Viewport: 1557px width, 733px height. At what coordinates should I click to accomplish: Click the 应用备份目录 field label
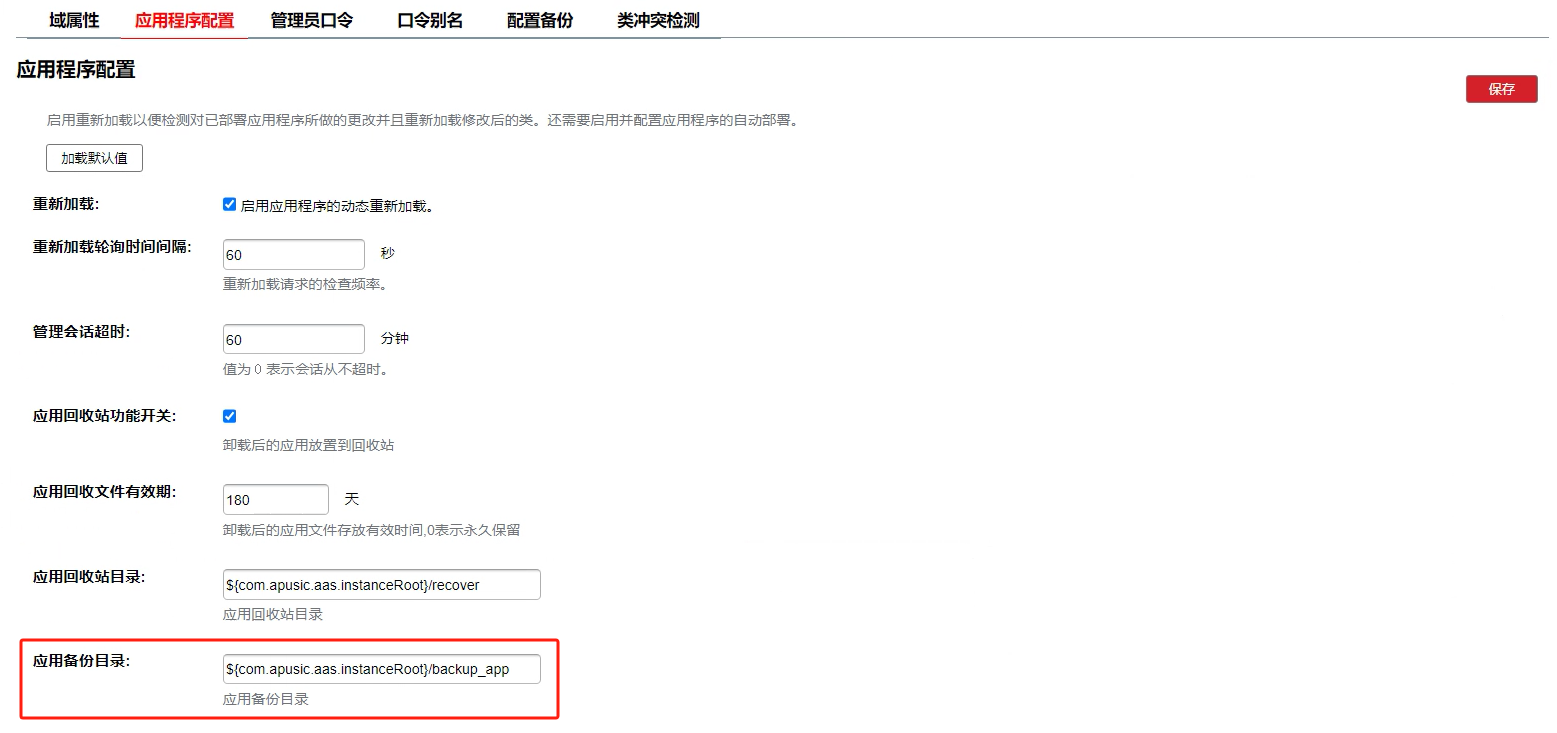(x=82, y=661)
